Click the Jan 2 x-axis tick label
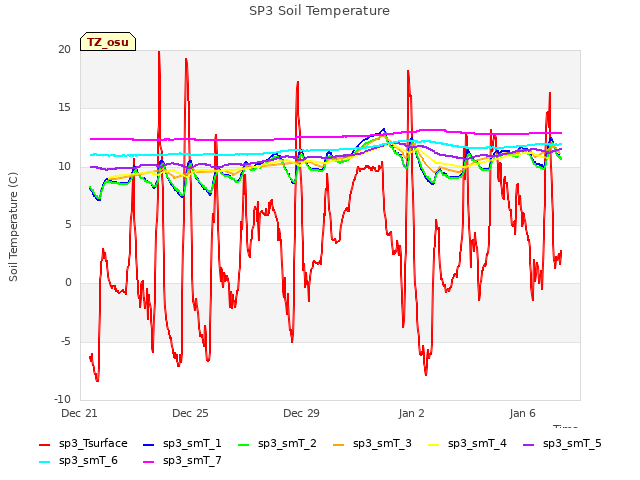Screen dimensions: 640x480 (411, 413)
